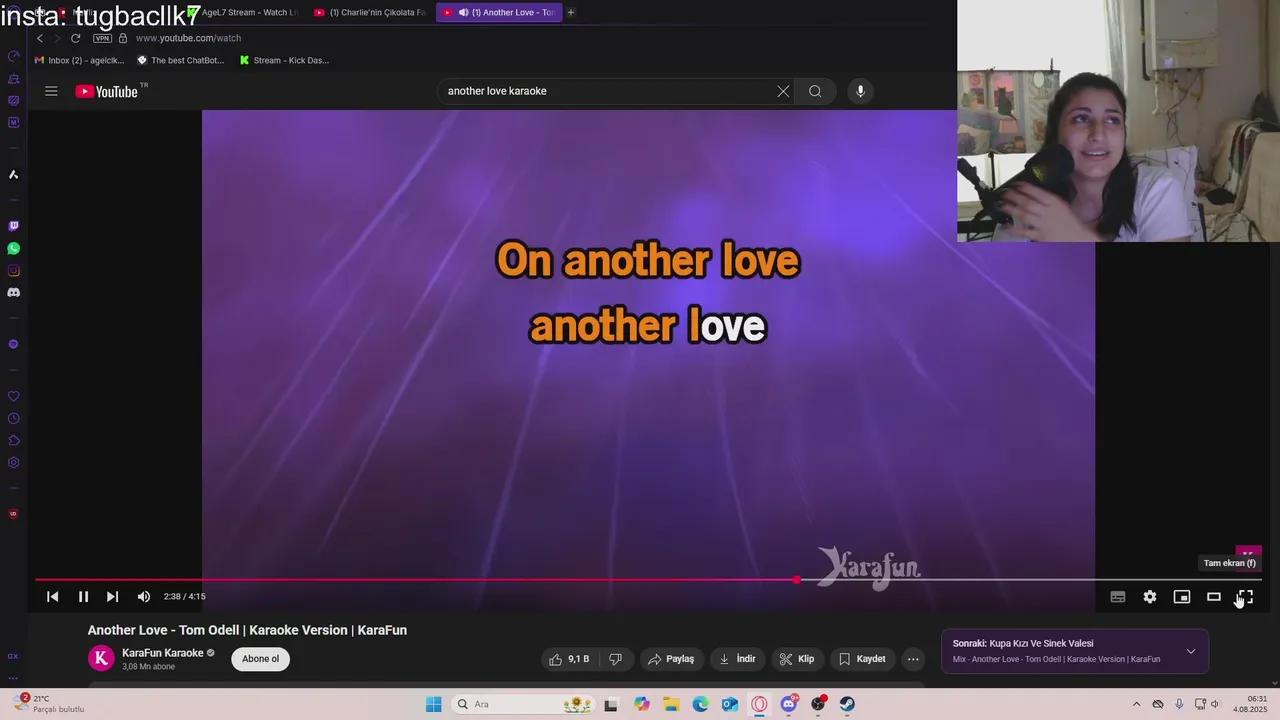Screen dimensions: 1280x720
Task: Download the video with İndir
Action: click(x=737, y=659)
